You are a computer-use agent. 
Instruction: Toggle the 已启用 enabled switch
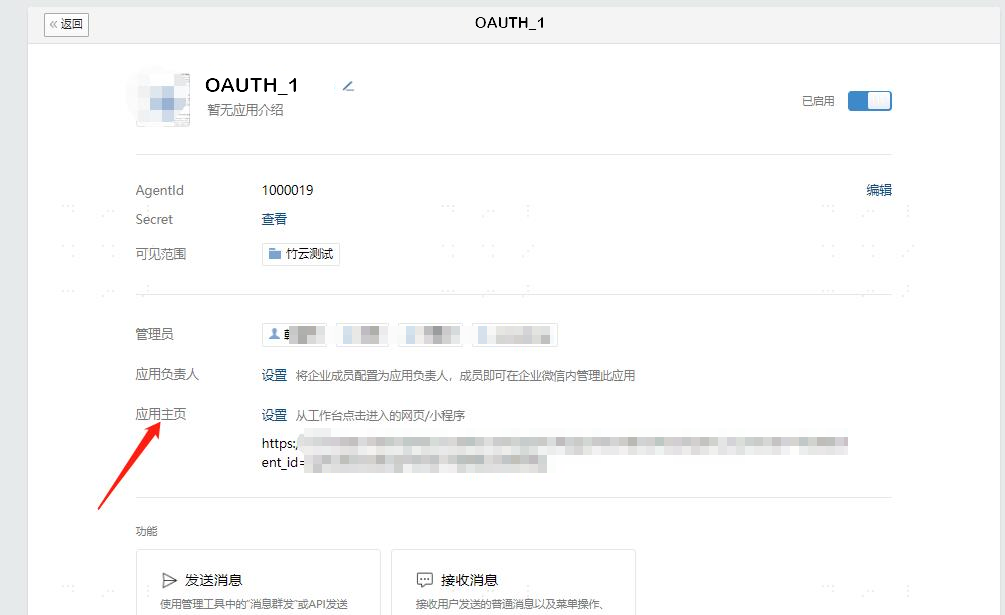coord(869,101)
